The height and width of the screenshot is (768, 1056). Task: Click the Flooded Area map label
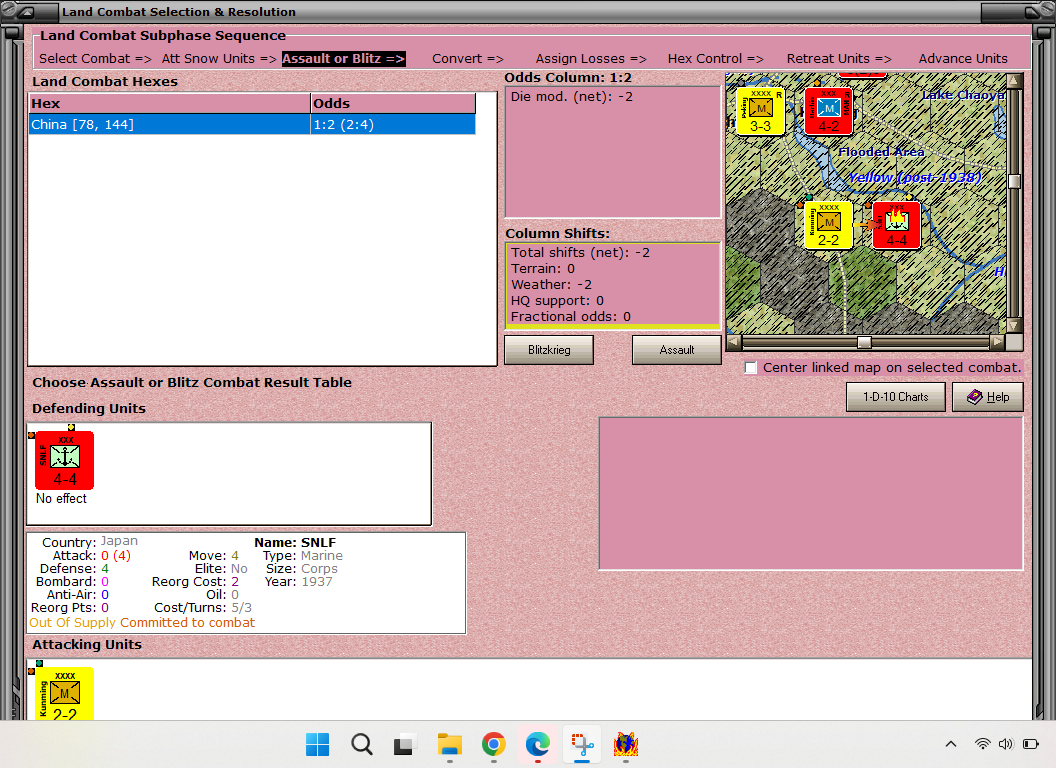(x=881, y=152)
